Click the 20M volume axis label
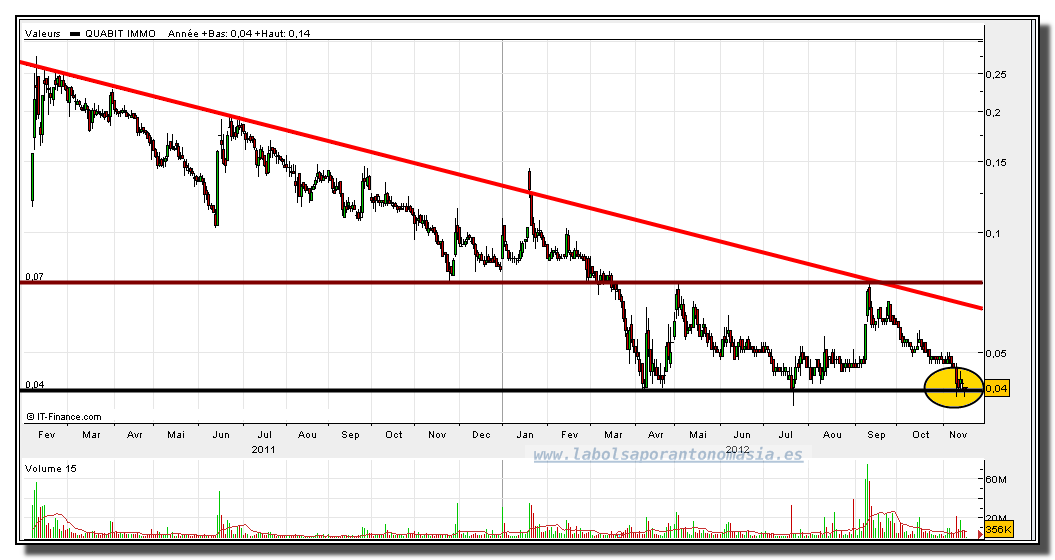 click(x=996, y=518)
